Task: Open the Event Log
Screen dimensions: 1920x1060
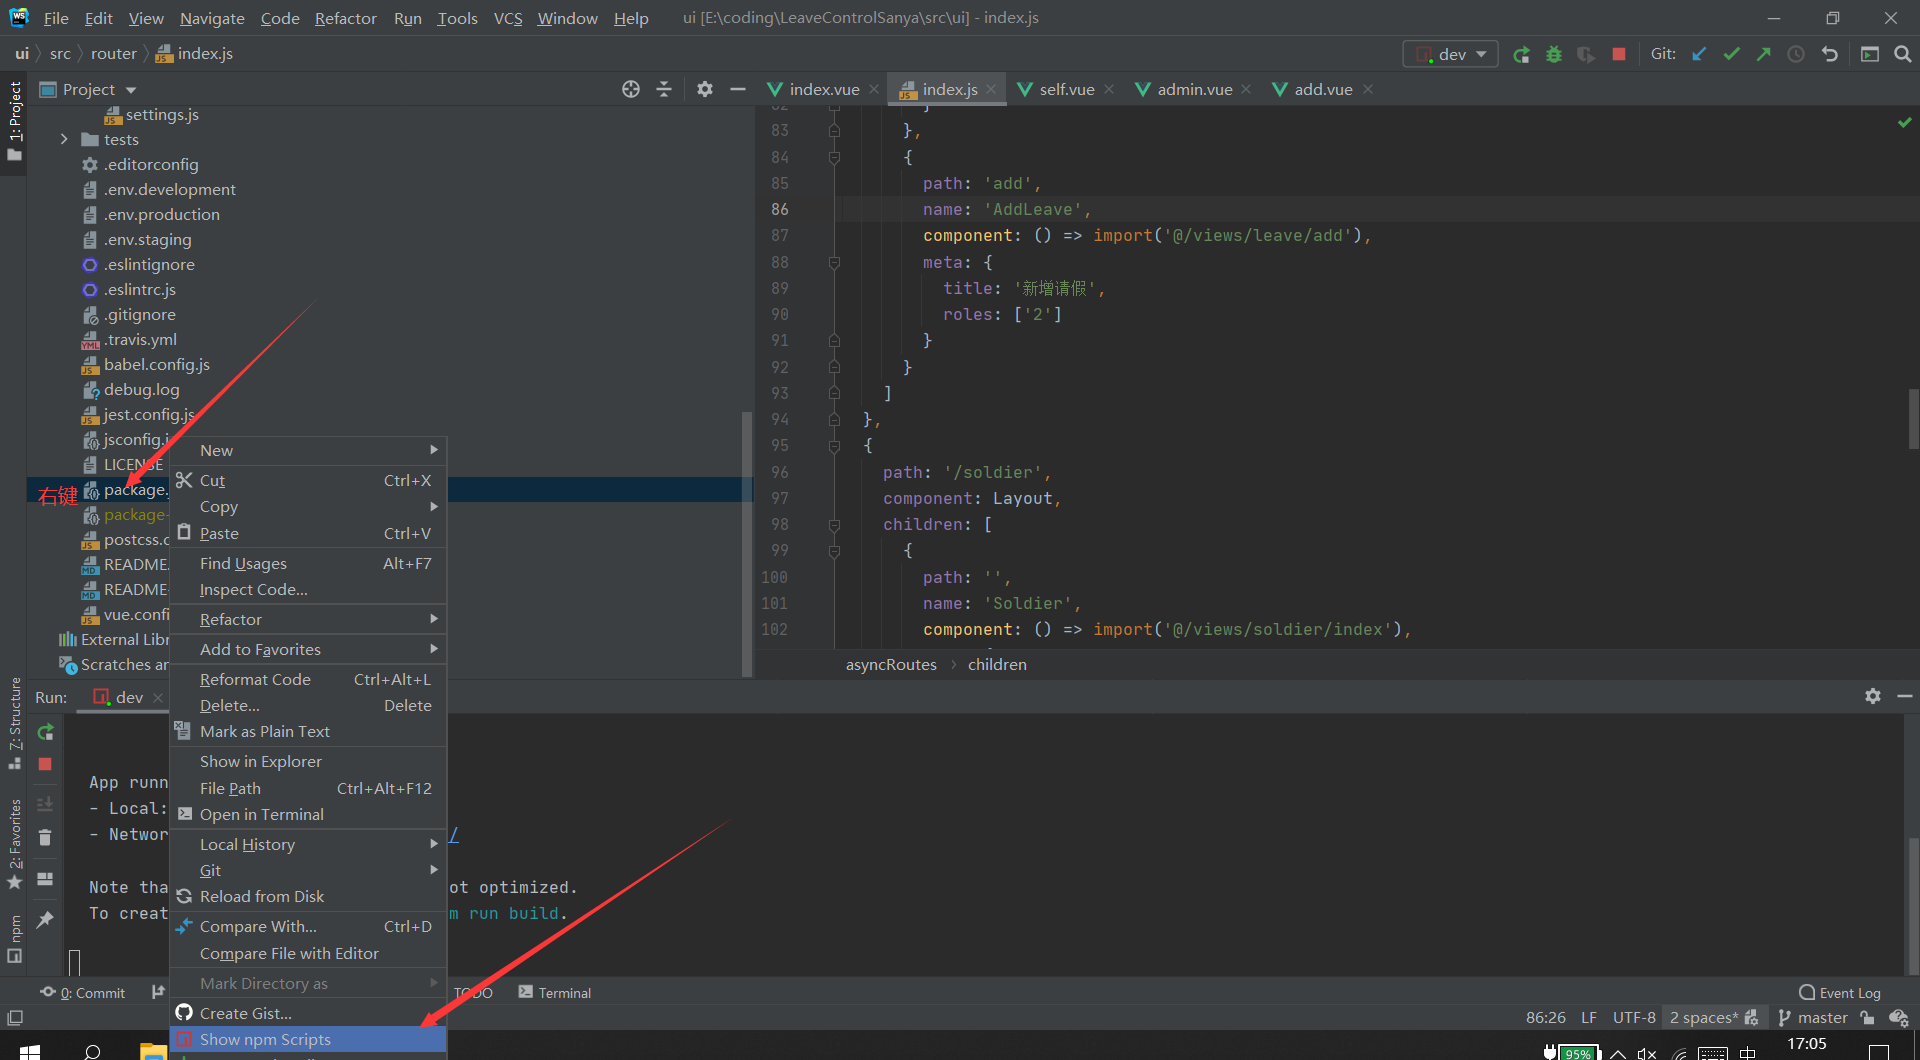Action: [1840, 993]
